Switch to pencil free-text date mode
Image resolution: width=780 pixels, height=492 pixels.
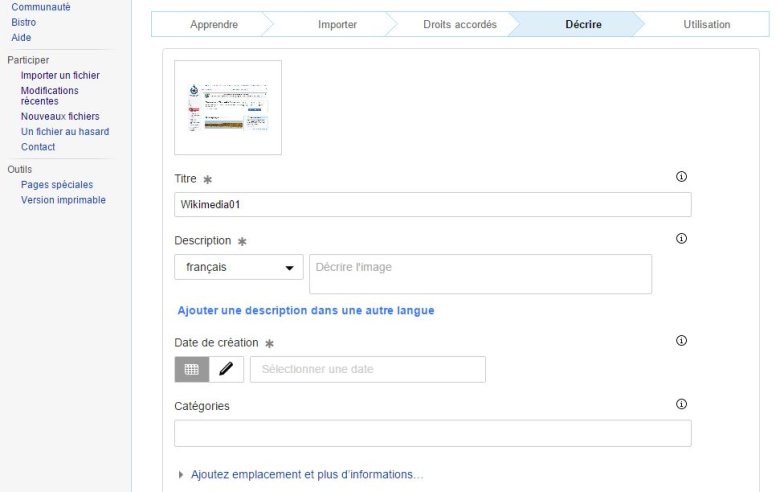pos(226,369)
